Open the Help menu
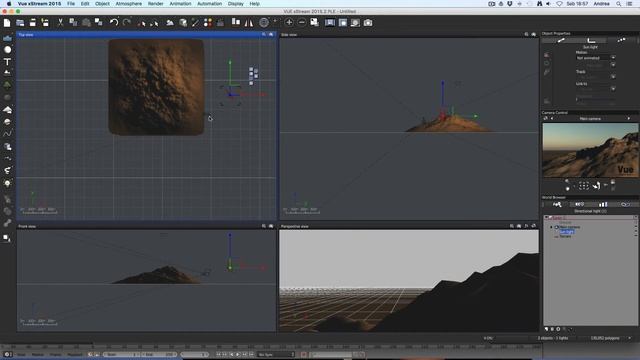This screenshot has width=640, height=360. (x=255, y=4)
